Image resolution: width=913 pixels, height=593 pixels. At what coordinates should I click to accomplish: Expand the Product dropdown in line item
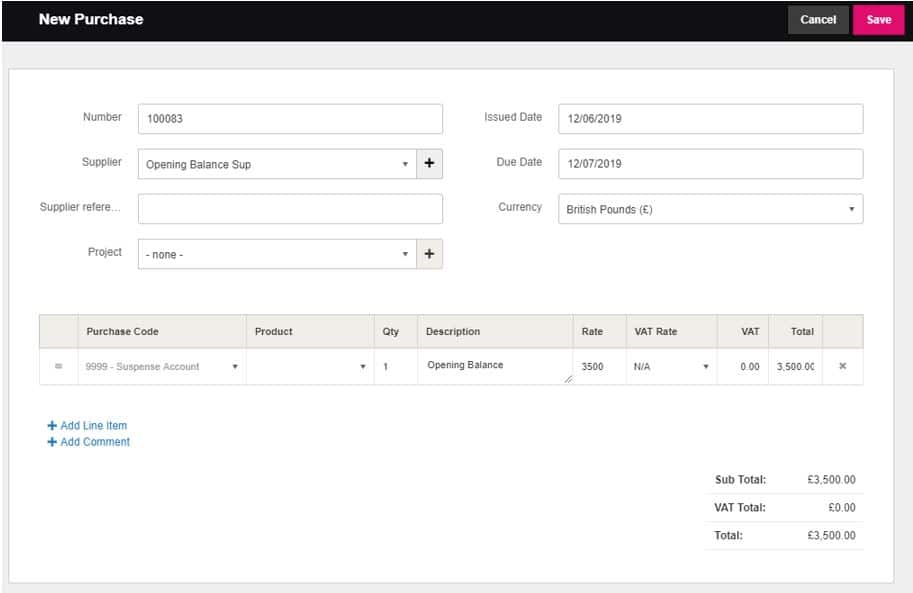(311, 367)
